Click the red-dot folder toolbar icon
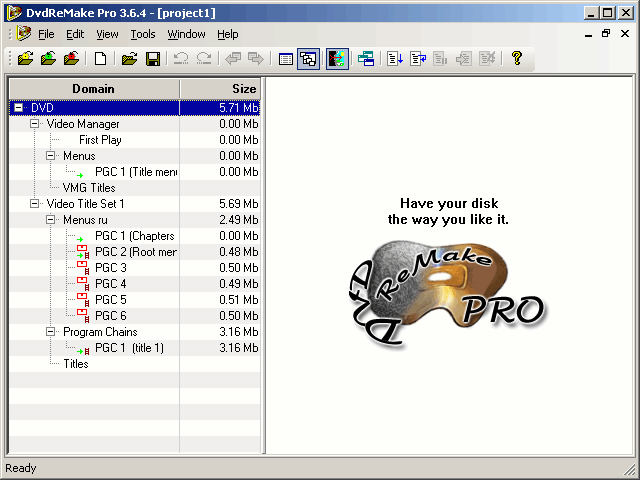The width and height of the screenshot is (640, 480). 71,58
